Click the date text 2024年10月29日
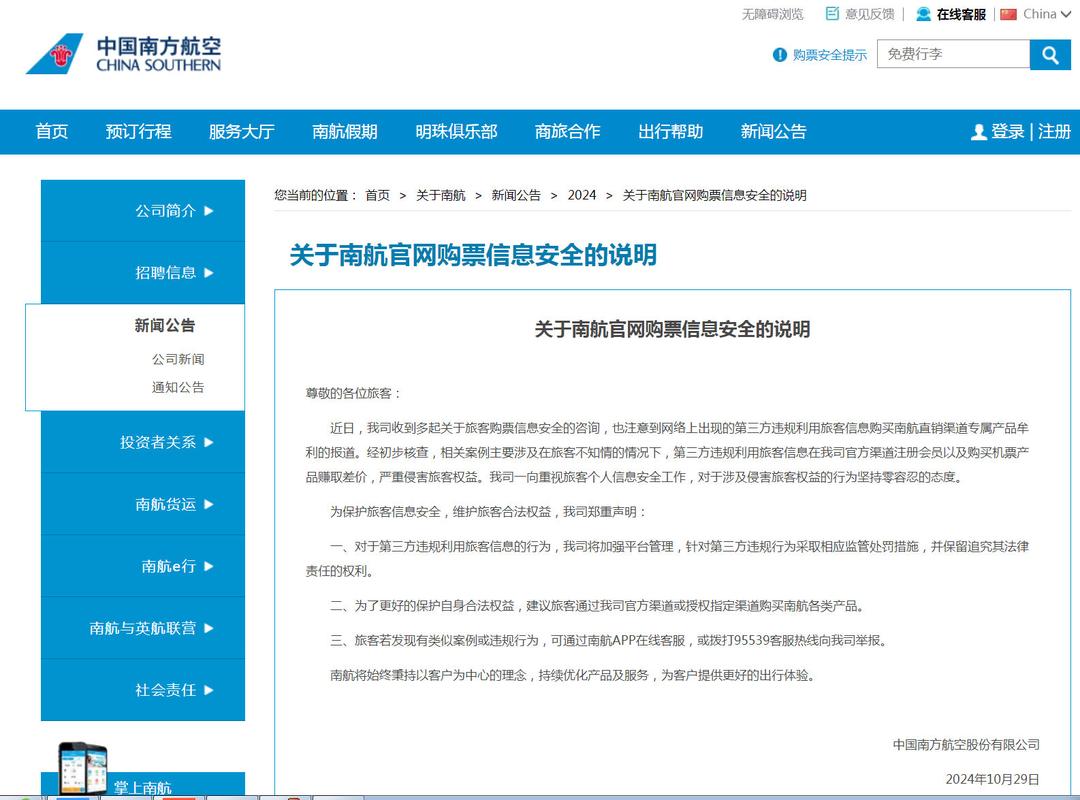 pos(993,779)
